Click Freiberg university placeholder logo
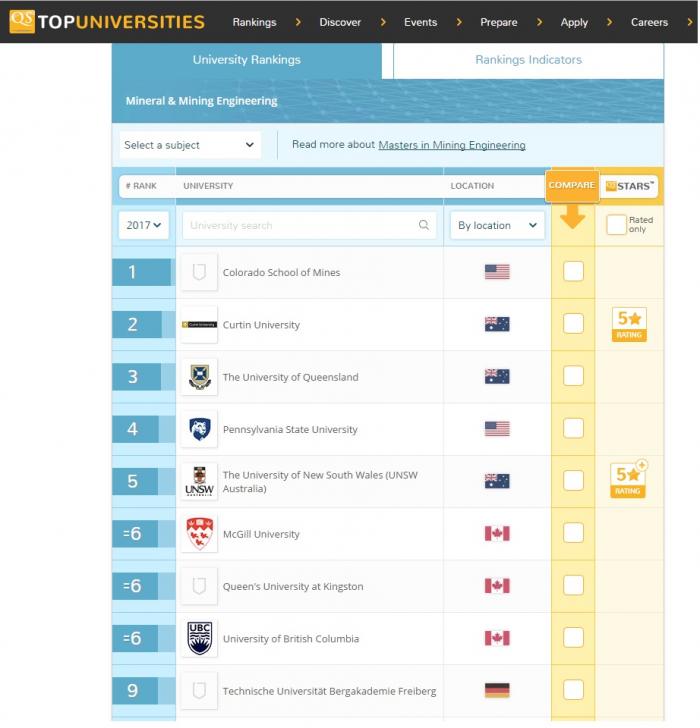The height and width of the screenshot is (728, 700). pos(199,691)
